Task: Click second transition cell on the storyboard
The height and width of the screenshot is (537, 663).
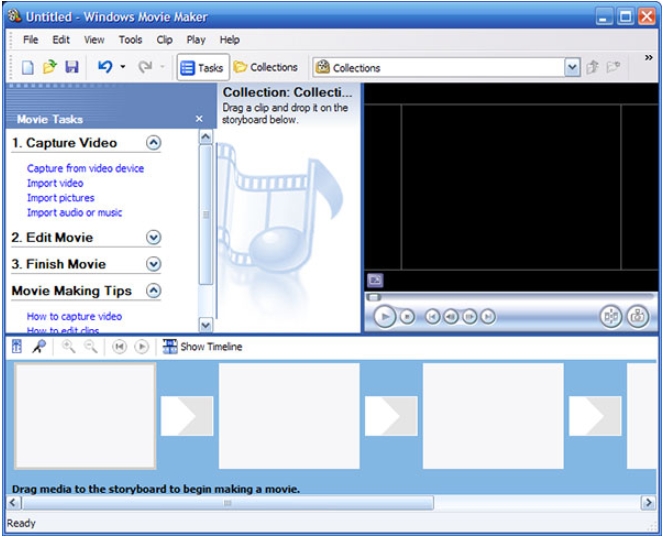Action: pyautogui.click(x=391, y=416)
